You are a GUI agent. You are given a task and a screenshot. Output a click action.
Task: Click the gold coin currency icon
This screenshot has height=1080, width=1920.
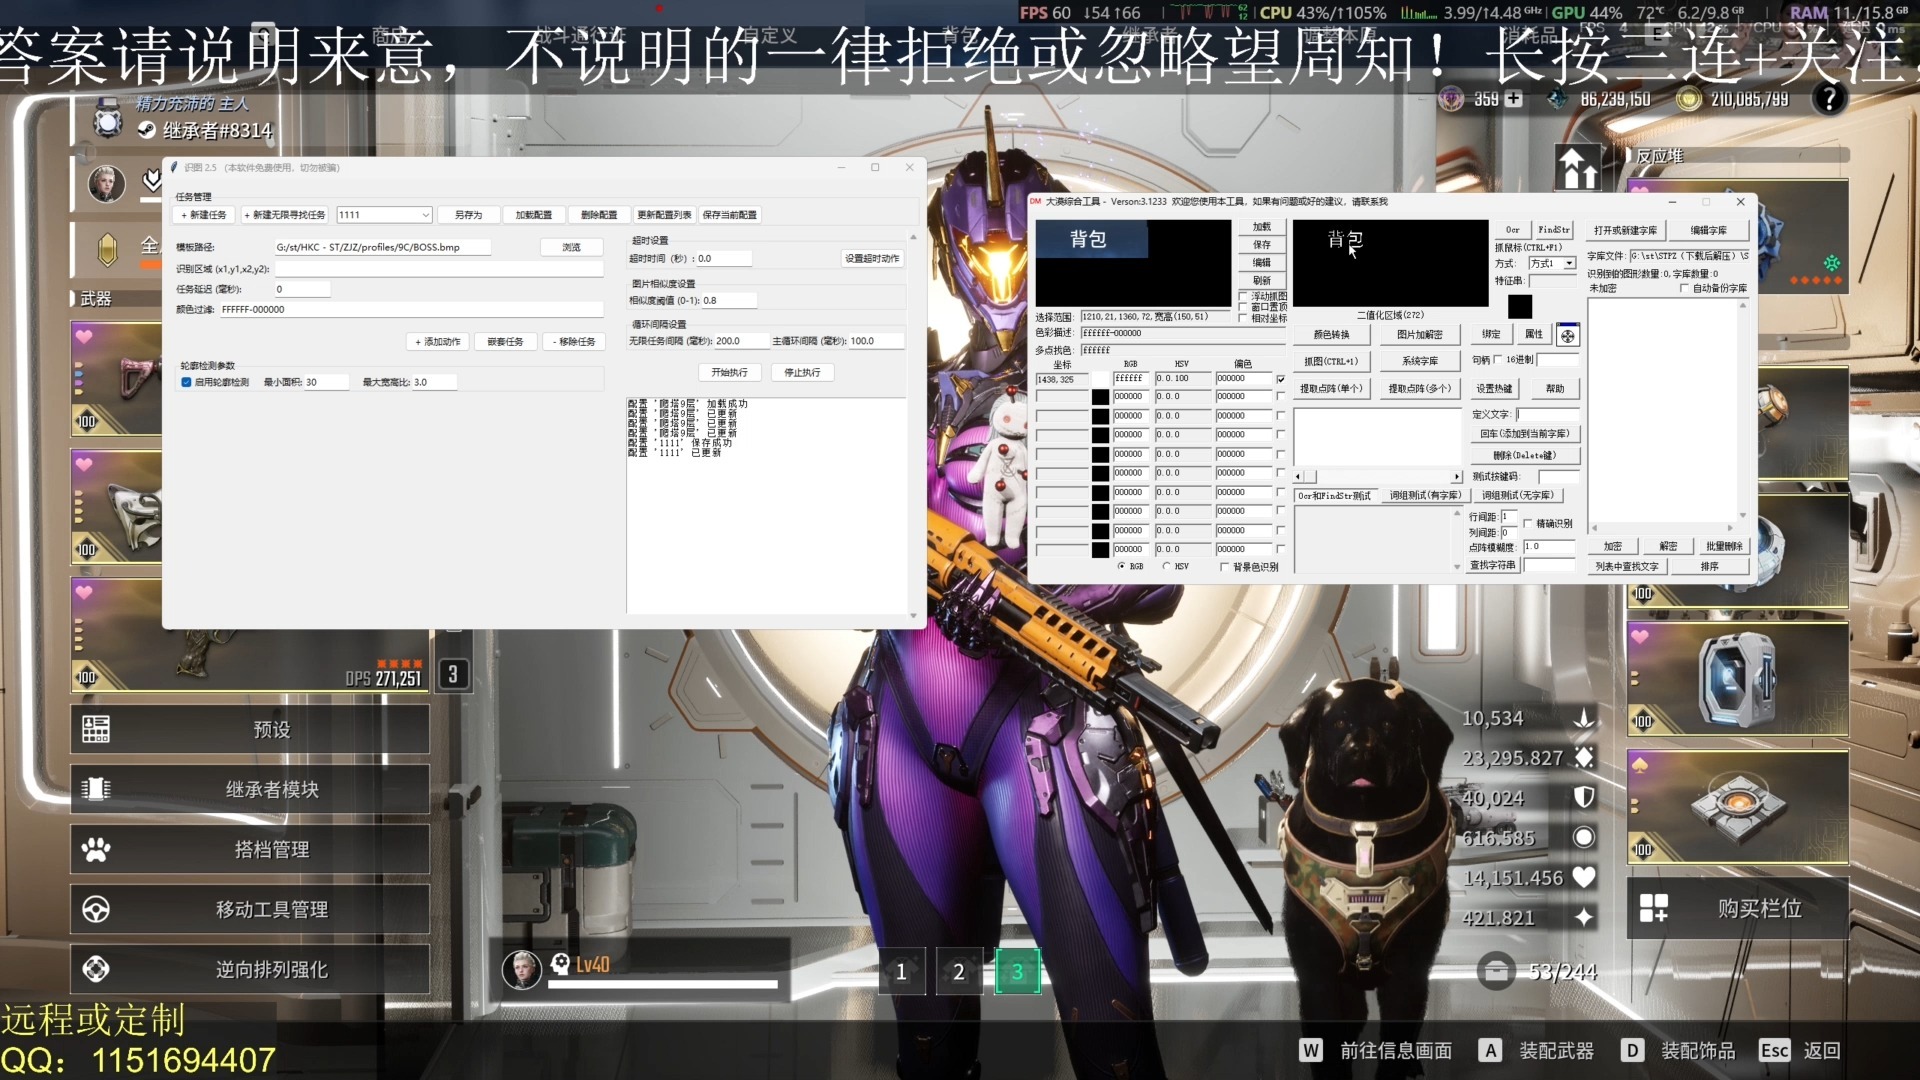[x=1689, y=98]
